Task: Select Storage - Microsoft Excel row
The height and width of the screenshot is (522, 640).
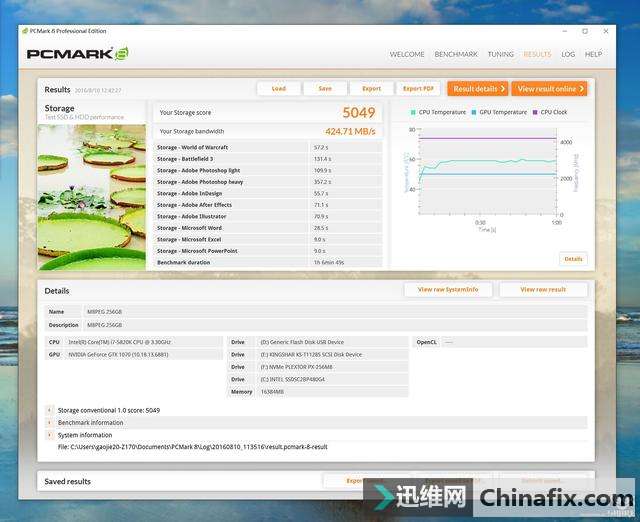Action: [x=268, y=240]
